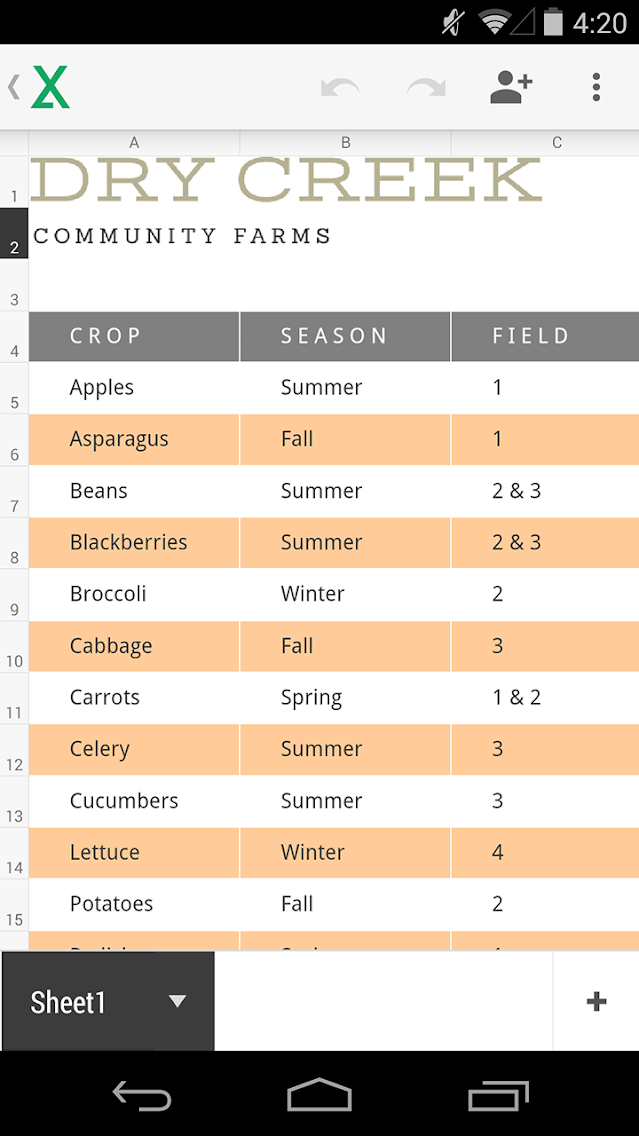Select column A header

click(134, 143)
